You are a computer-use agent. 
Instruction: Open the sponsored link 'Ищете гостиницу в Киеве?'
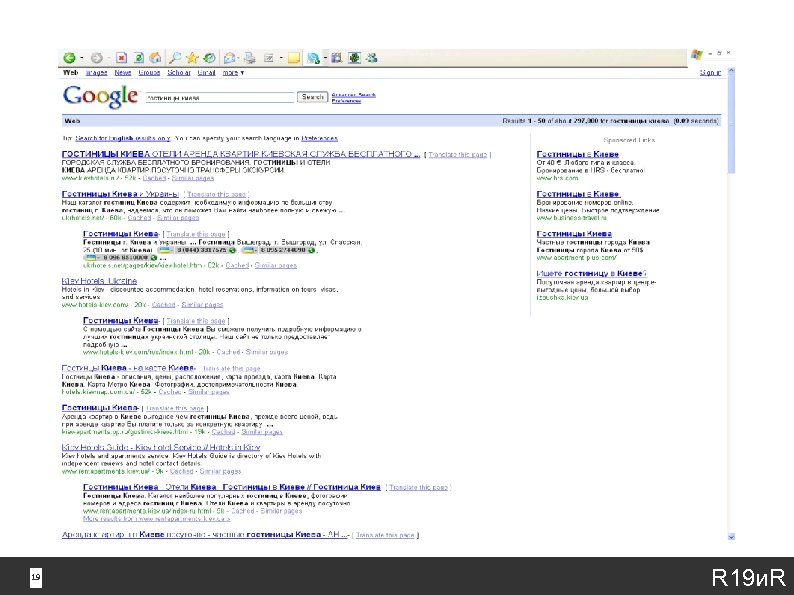click(591, 273)
